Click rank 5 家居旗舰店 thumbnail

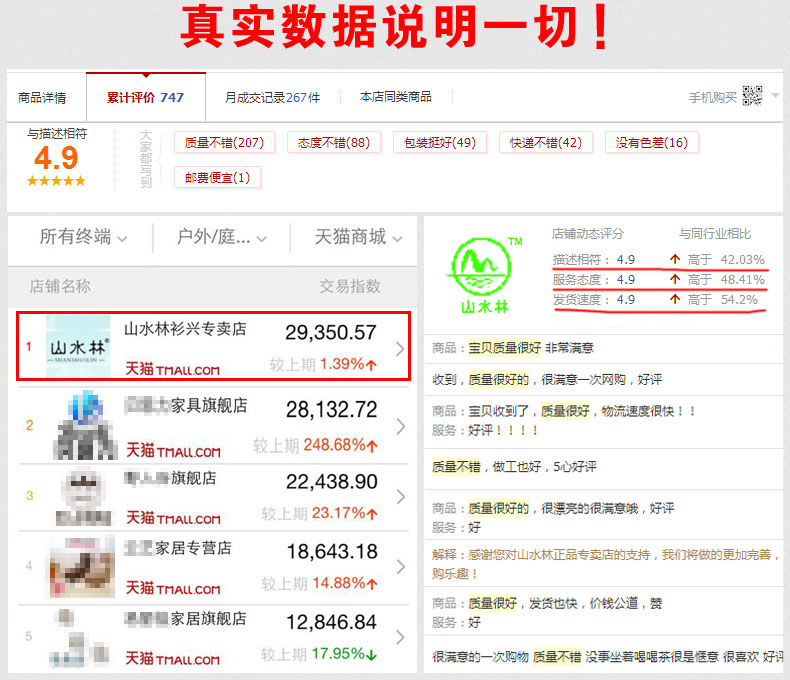(x=79, y=639)
